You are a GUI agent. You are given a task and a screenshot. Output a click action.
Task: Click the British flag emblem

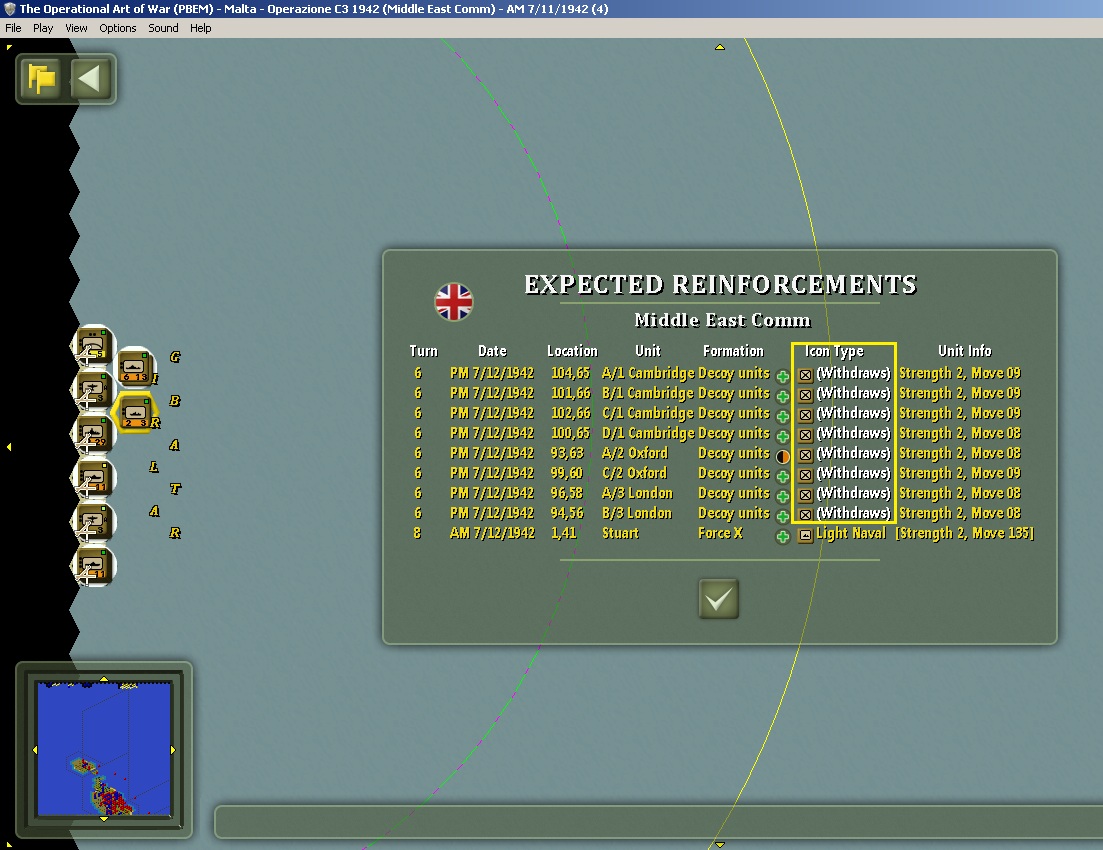tap(454, 302)
